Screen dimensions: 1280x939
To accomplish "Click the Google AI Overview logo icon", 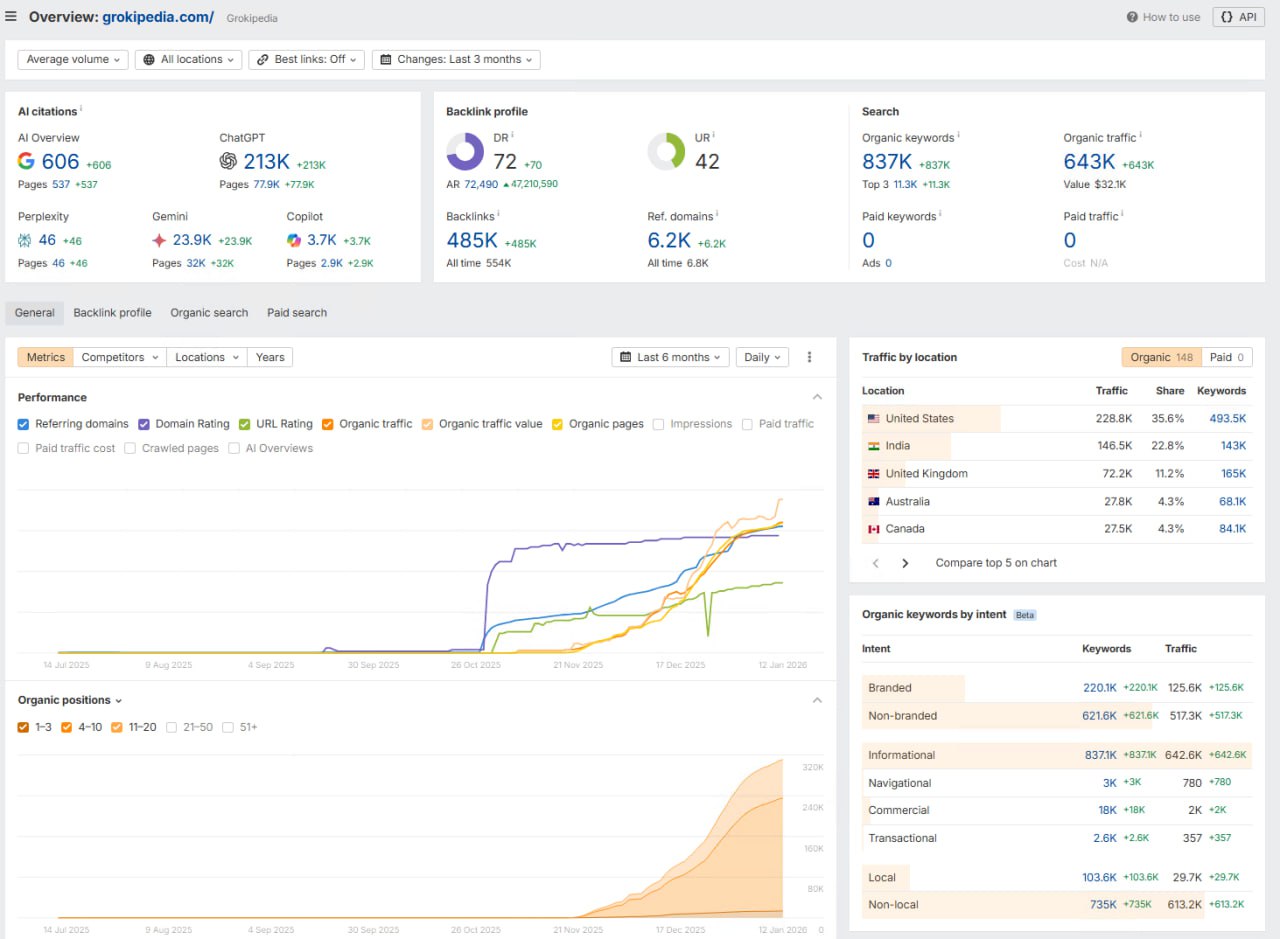I will [x=27, y=161].
